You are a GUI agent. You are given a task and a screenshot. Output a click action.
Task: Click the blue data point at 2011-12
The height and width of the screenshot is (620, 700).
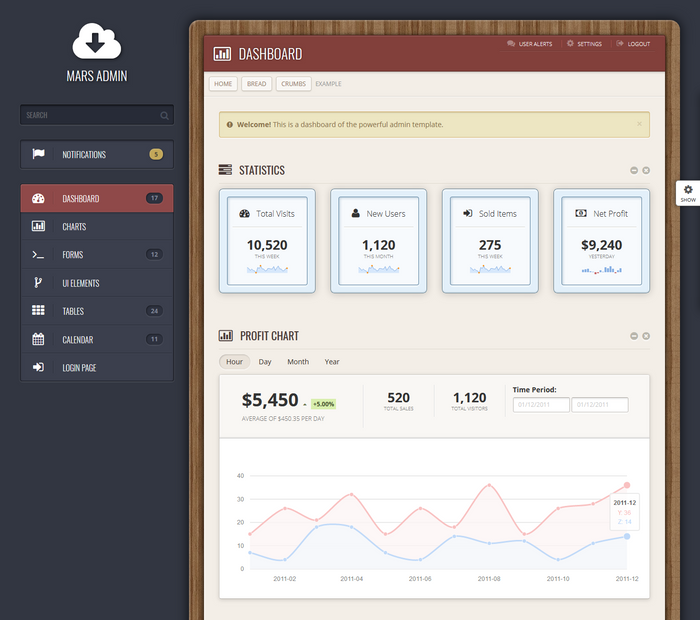(627, 536)
